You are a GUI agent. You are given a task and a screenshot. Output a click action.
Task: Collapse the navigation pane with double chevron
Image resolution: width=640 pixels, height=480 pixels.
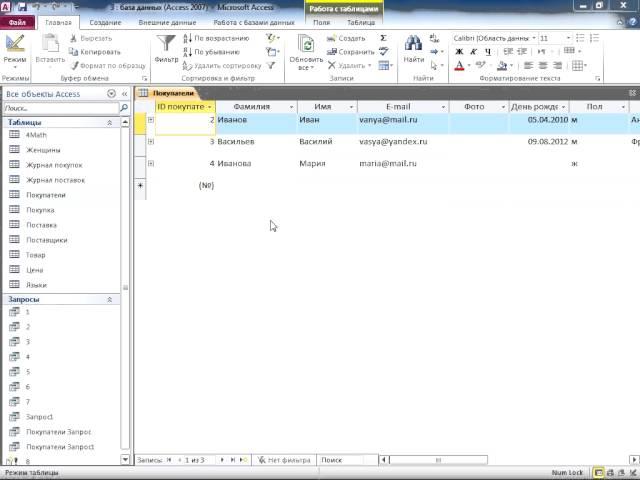tap(124, 93)
